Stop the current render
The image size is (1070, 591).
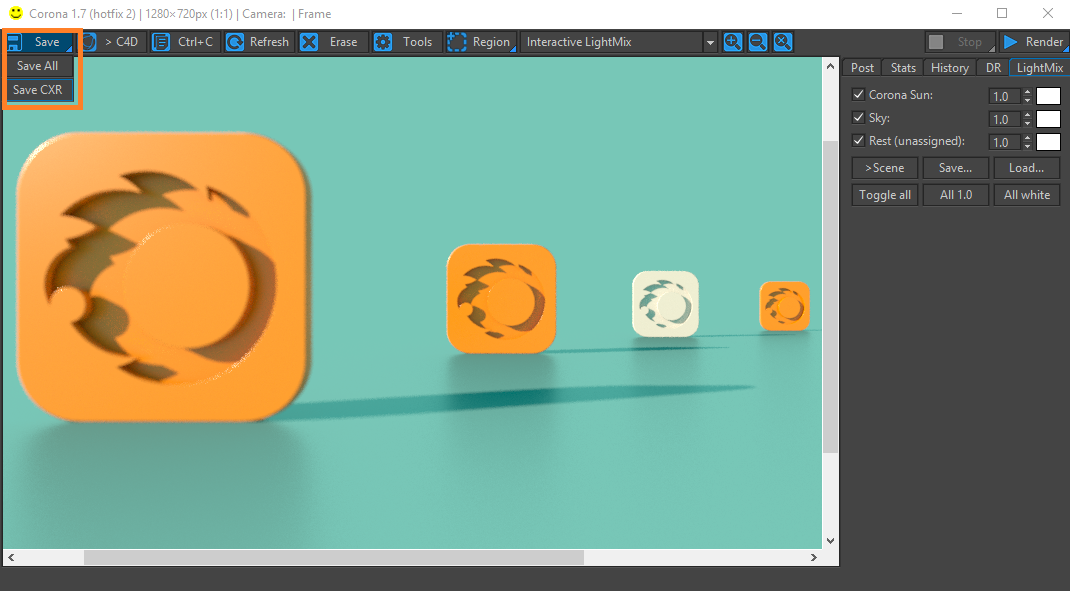coord(960,42)
